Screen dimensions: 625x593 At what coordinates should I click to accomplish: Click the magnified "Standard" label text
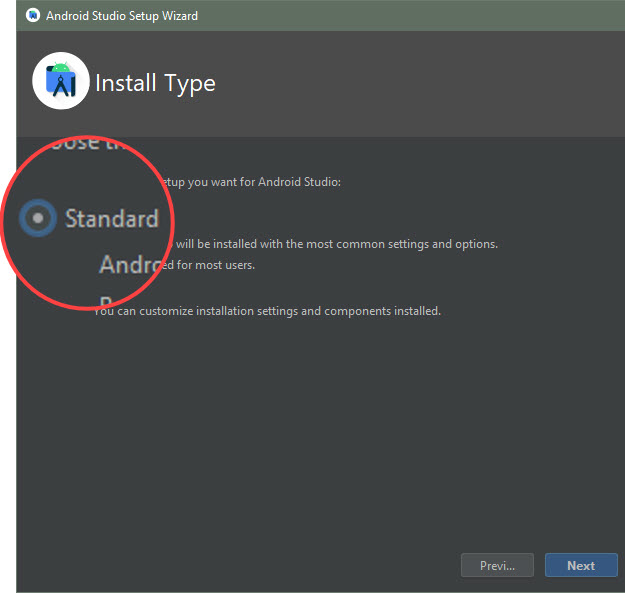pos(111,218)
